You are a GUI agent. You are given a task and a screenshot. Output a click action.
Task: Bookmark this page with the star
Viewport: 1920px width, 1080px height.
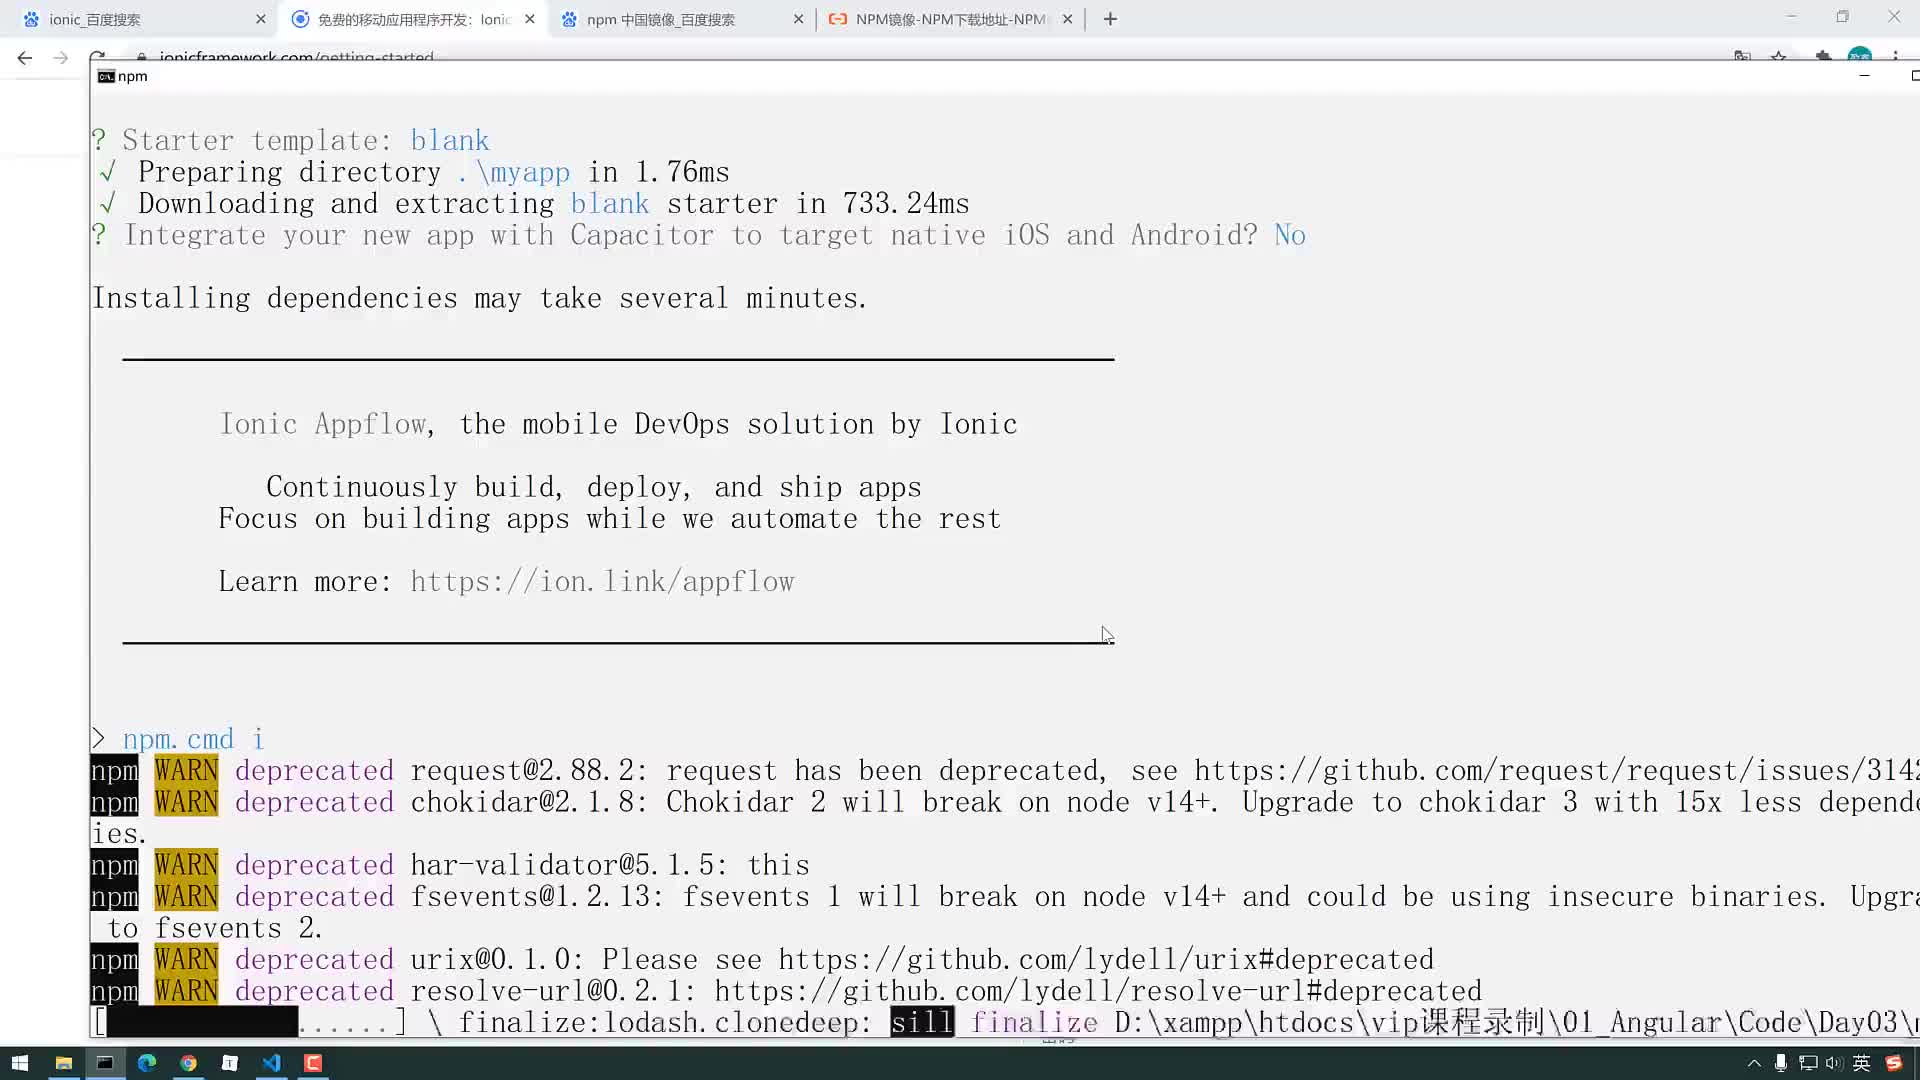point(1779,57)
